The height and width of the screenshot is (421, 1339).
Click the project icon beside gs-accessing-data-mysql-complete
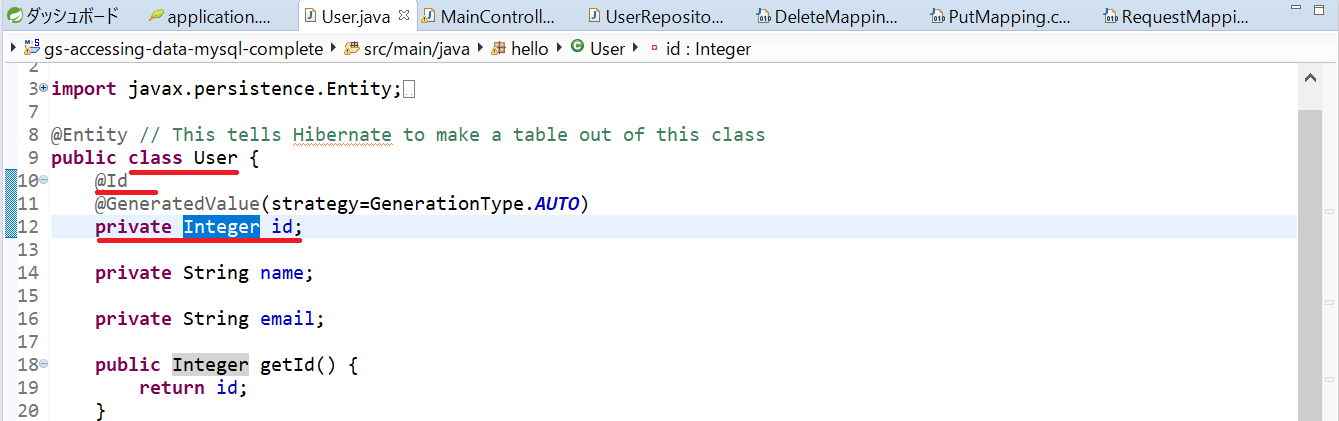30,48
